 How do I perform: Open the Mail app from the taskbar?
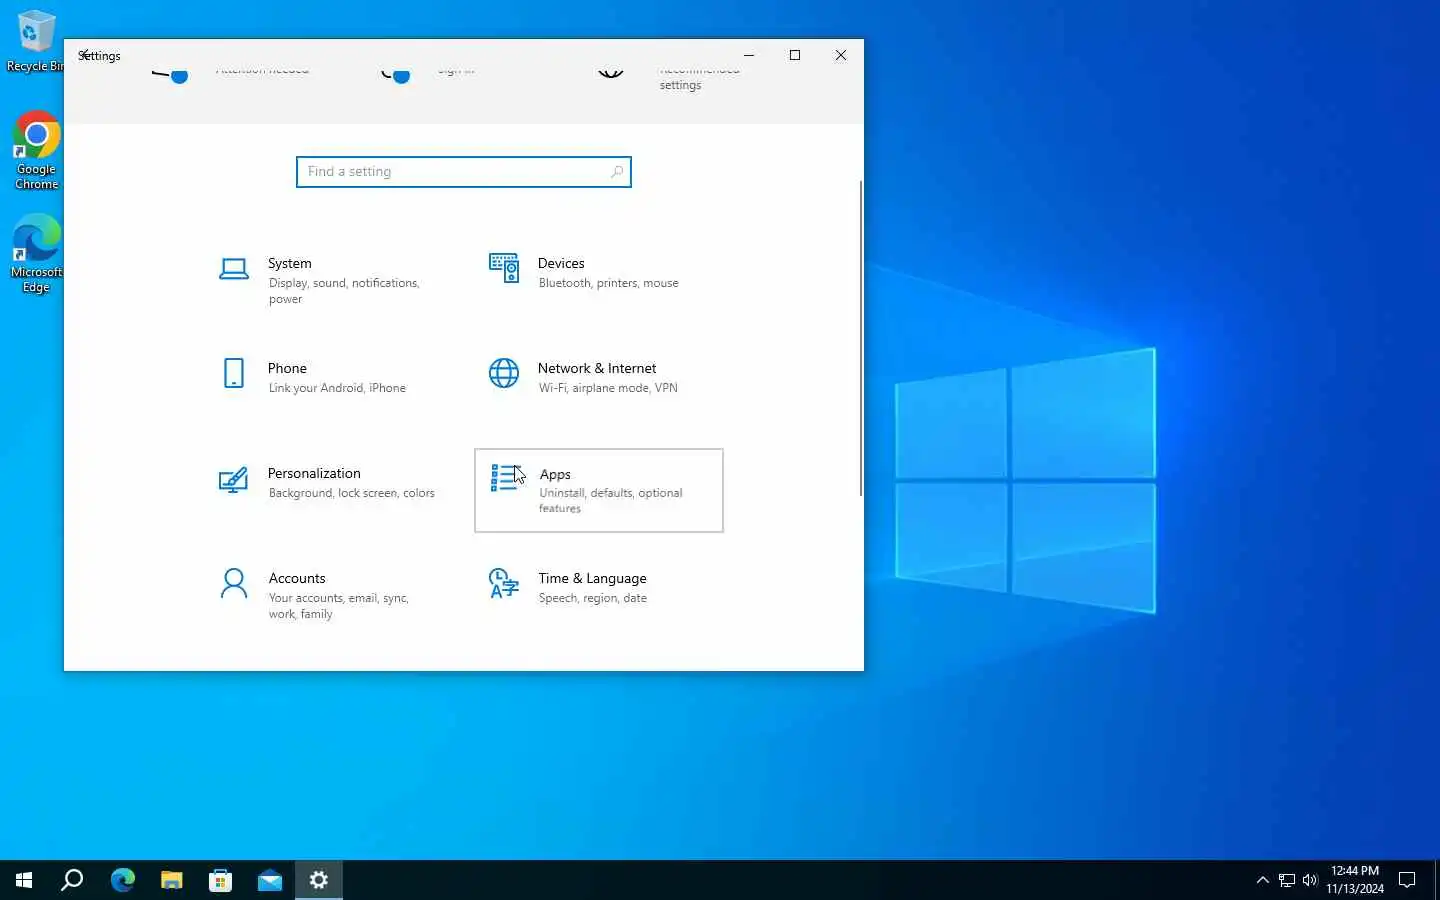[x=270, y=880]
